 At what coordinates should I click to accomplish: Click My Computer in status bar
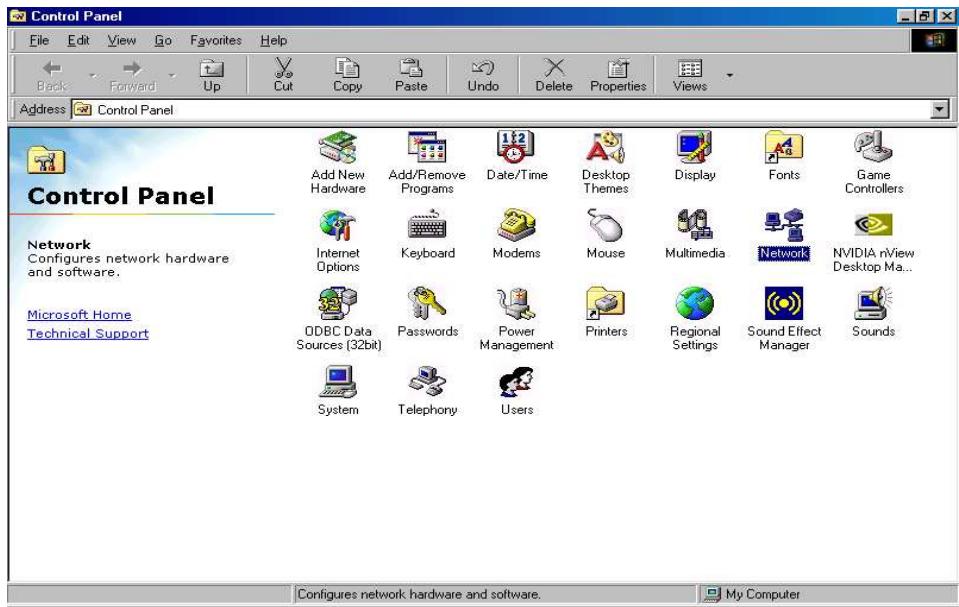(752, 594)
